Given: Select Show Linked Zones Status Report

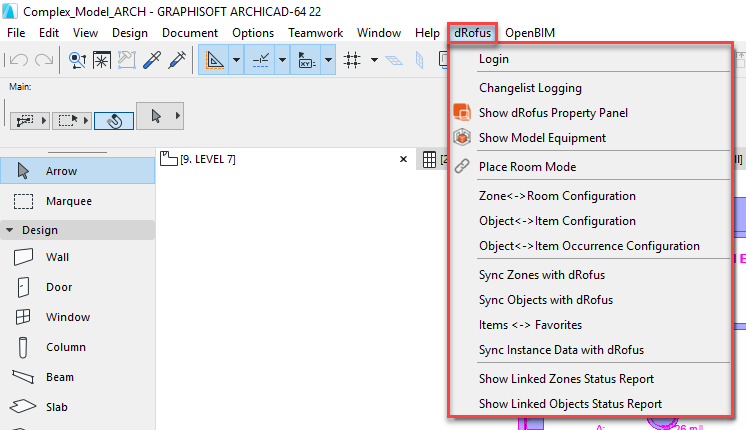Looking at the screenshot, I should [x=566, y=379].
